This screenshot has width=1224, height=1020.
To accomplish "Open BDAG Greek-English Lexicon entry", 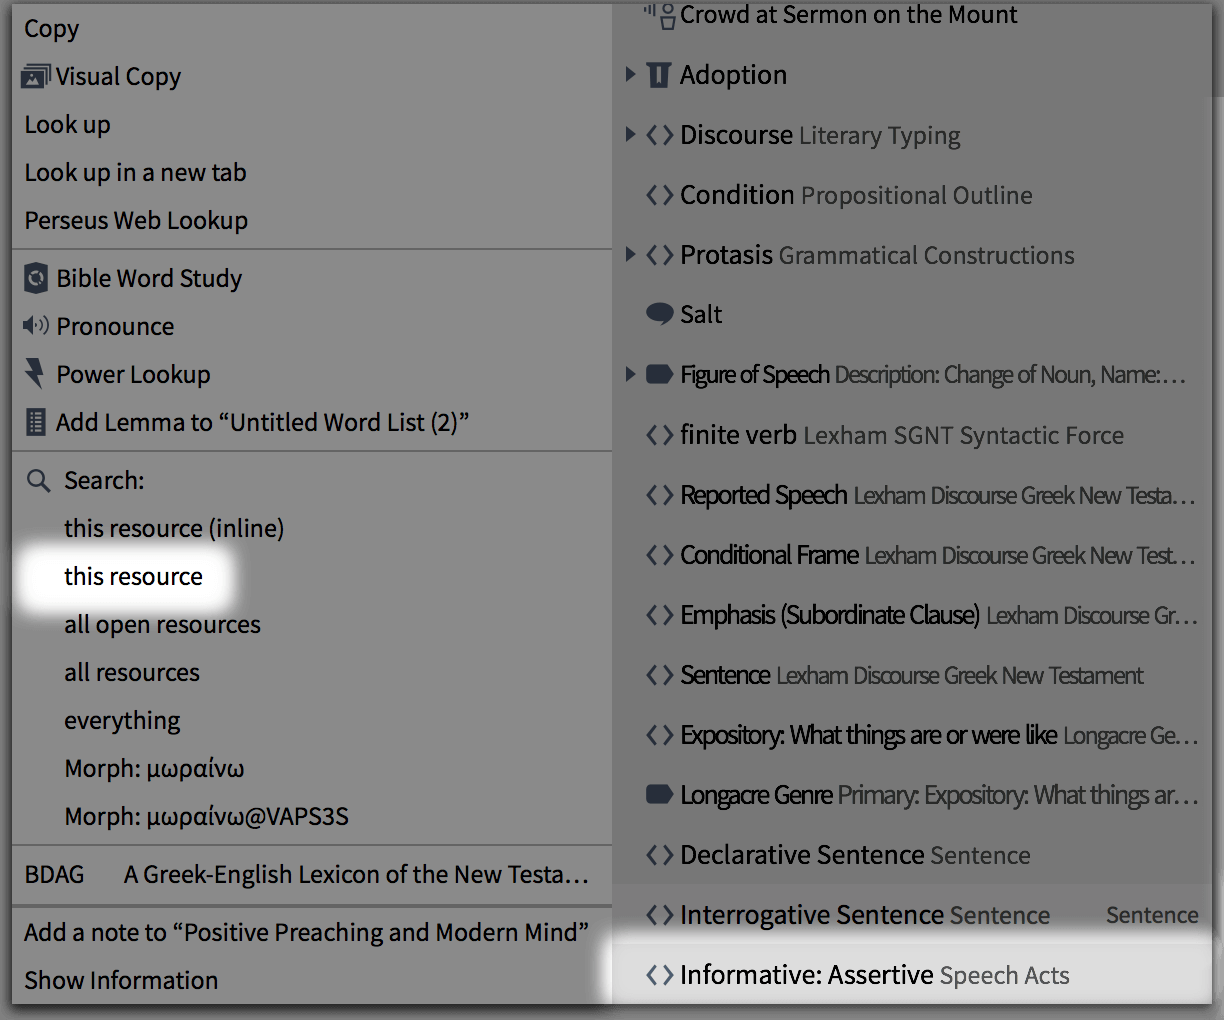I will [x=306, y=875].
